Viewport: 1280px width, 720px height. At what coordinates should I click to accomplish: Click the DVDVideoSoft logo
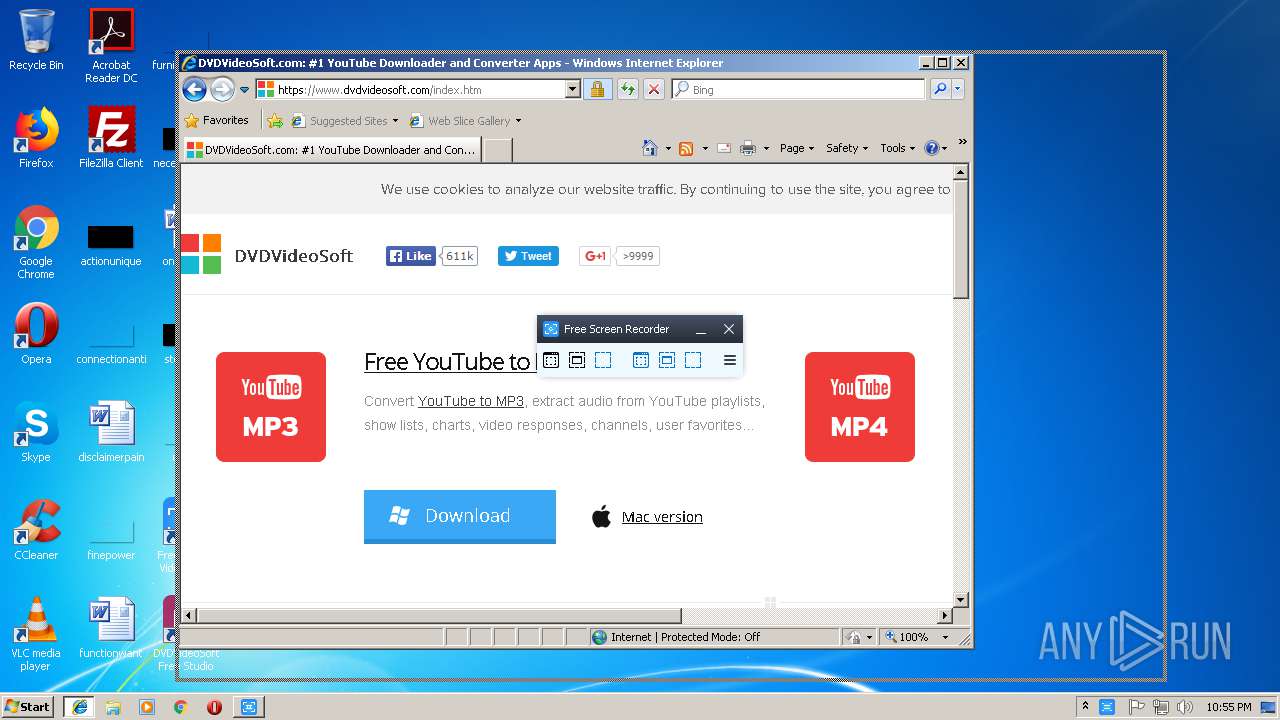tap(267, 255)
